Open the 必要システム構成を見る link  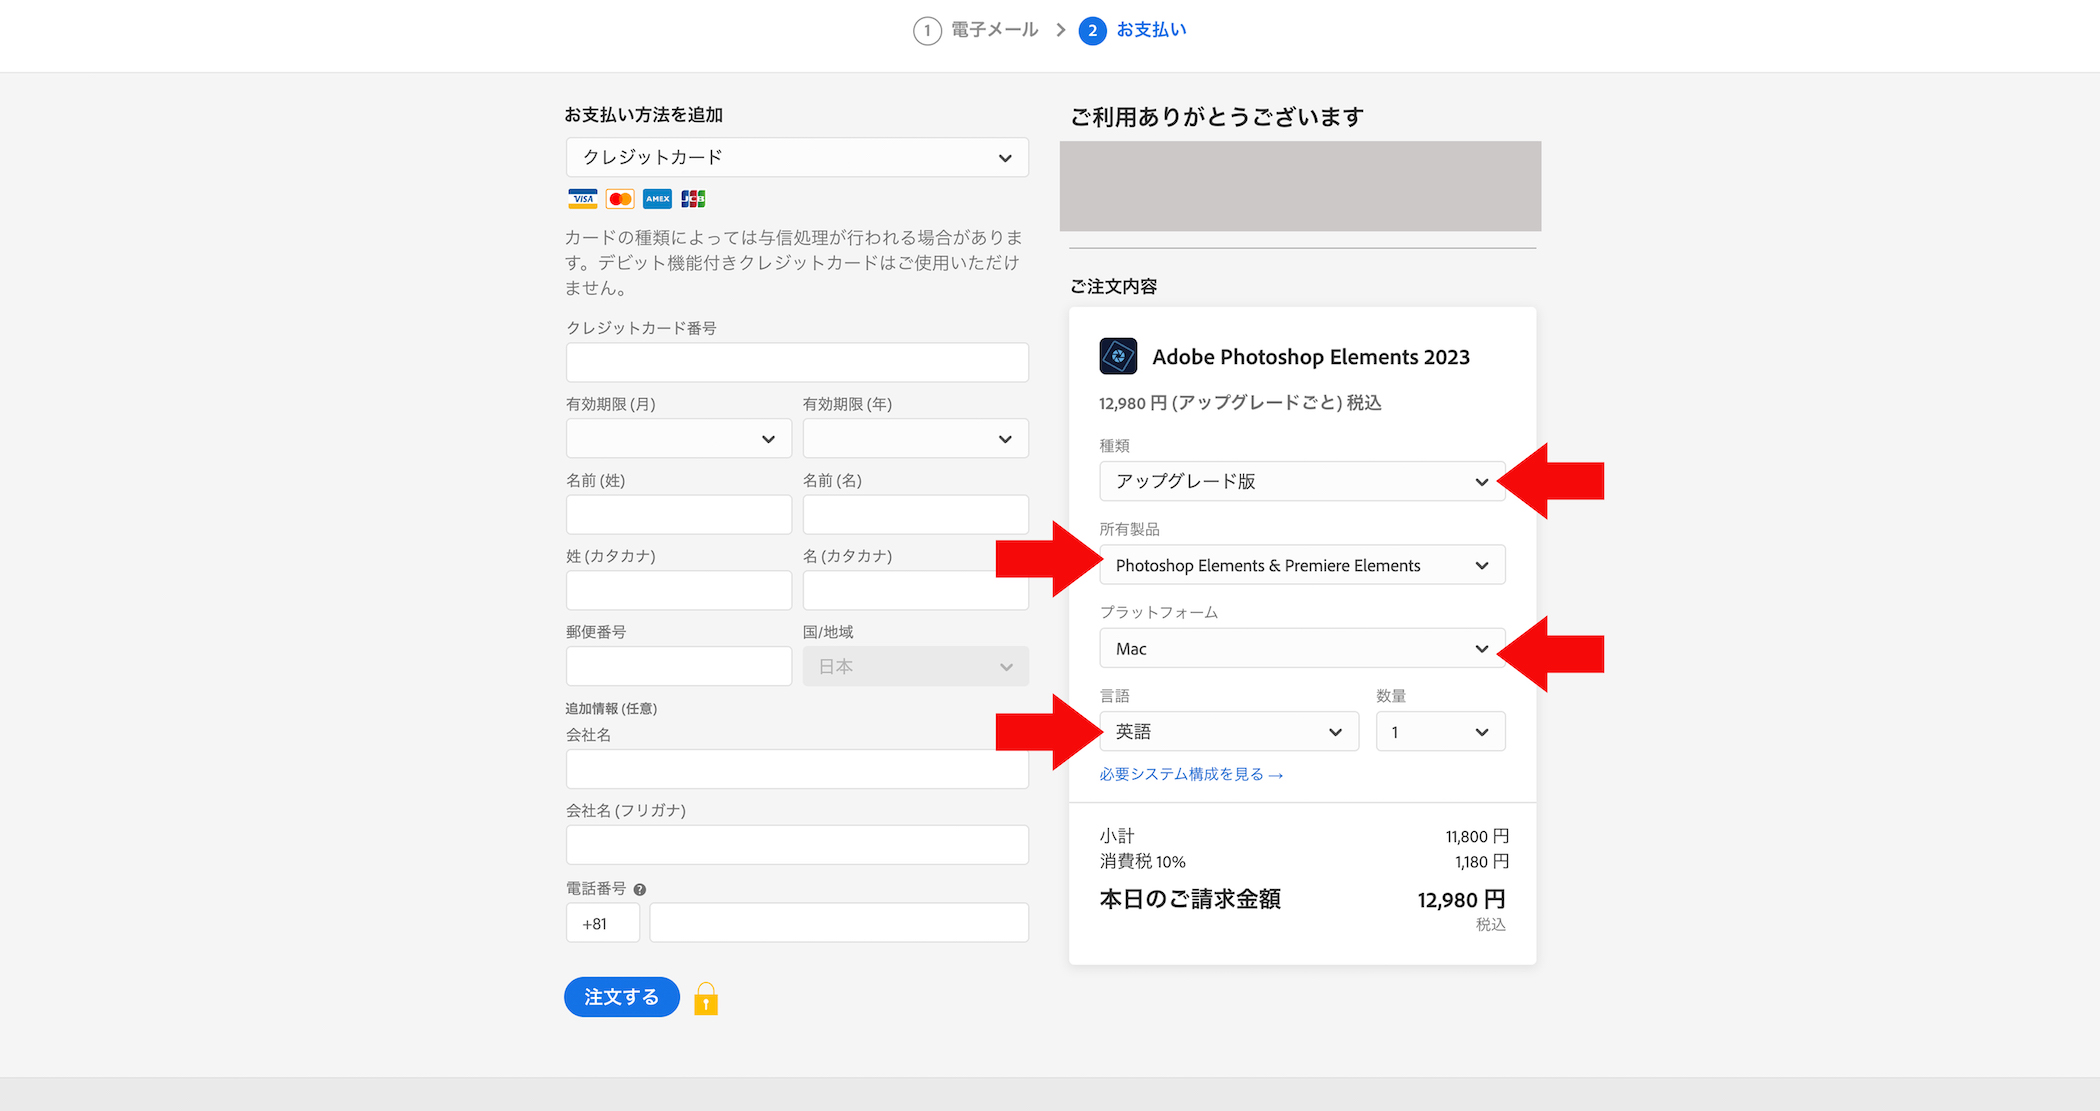point(1190,775)
